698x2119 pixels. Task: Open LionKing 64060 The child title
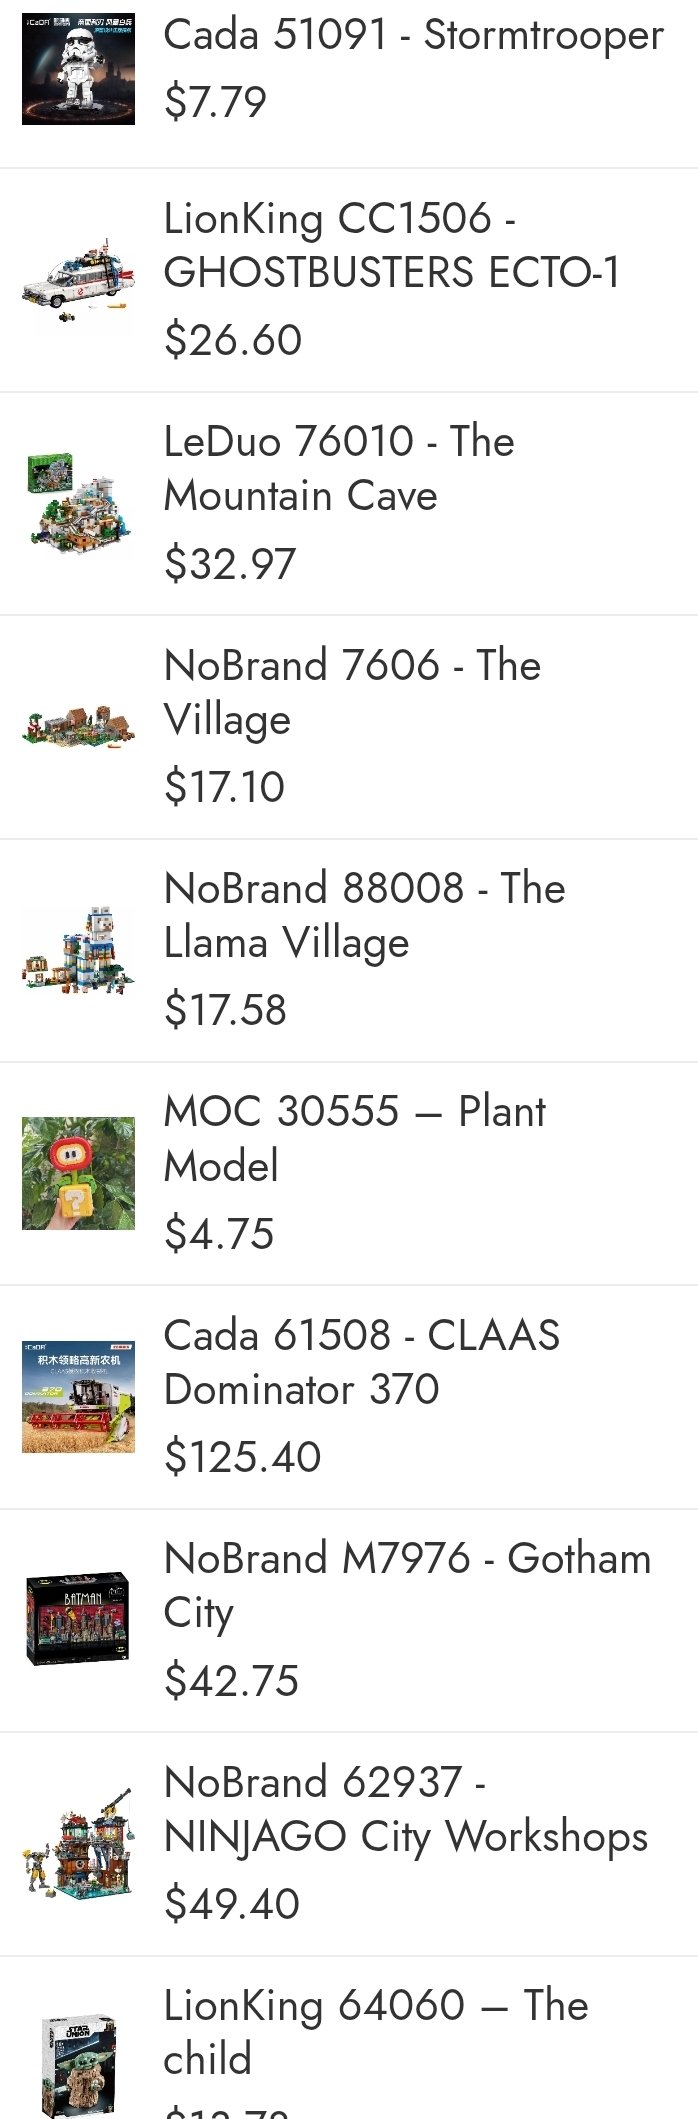pos(375,2032)
